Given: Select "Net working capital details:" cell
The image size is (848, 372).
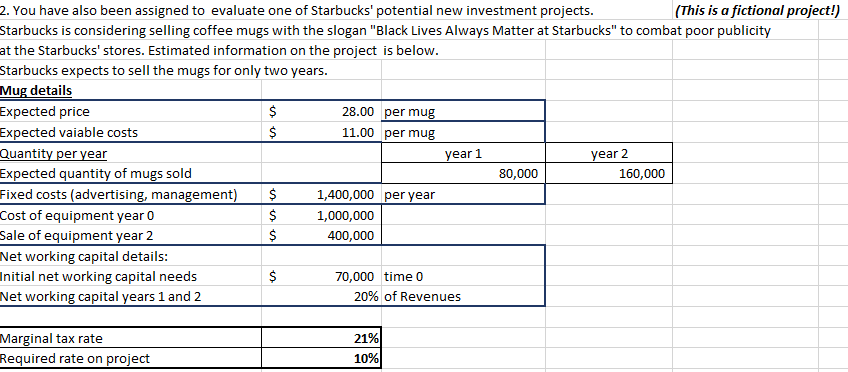Looking at the screenshot, I should coord(131,256).
